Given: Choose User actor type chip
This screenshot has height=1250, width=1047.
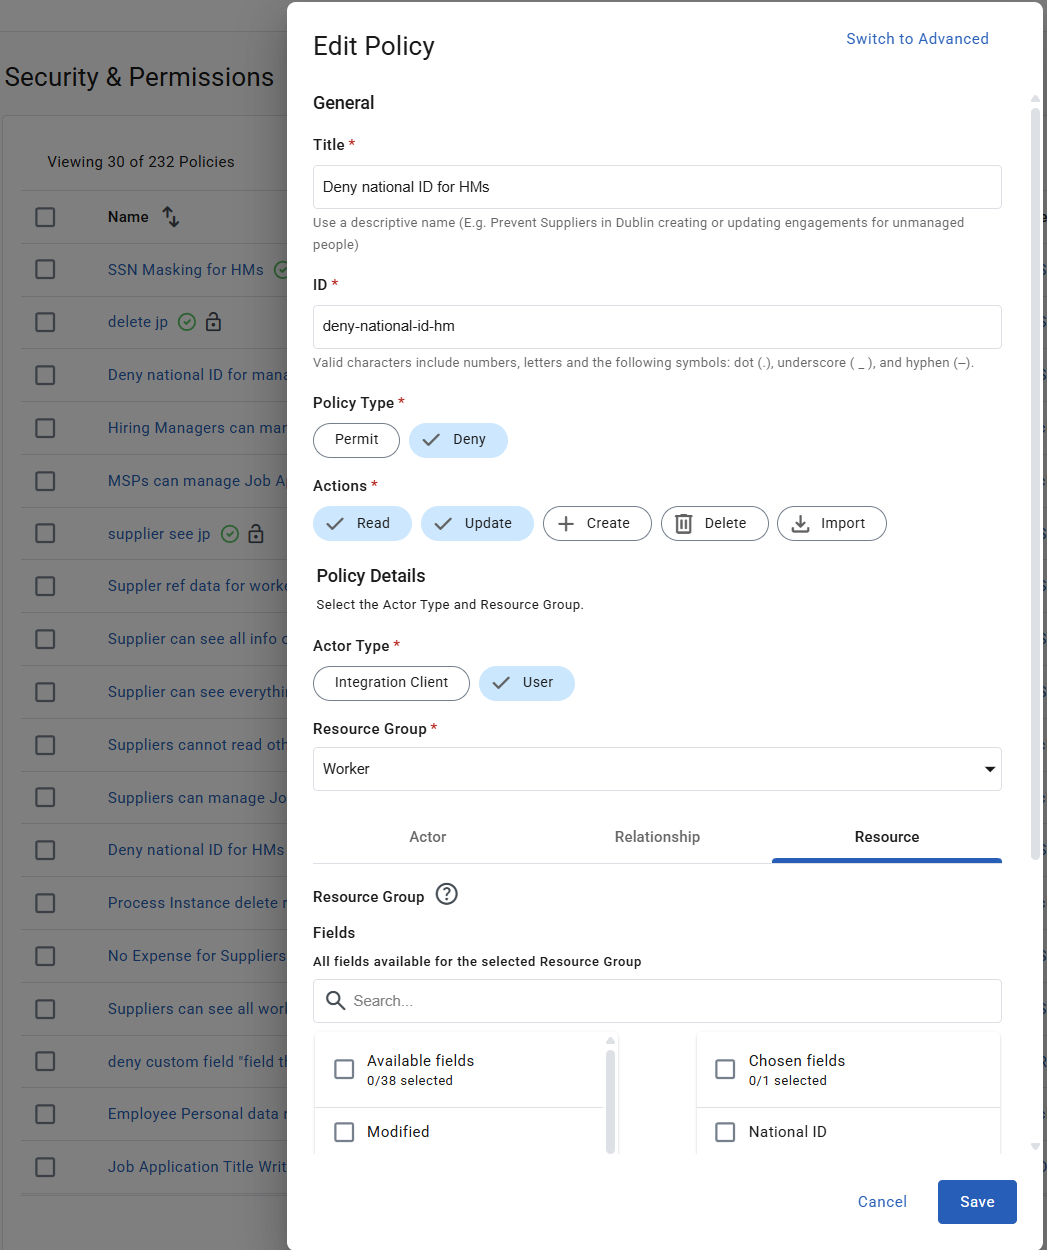Looking at the screenshot, I should click(x=527, y=683).
